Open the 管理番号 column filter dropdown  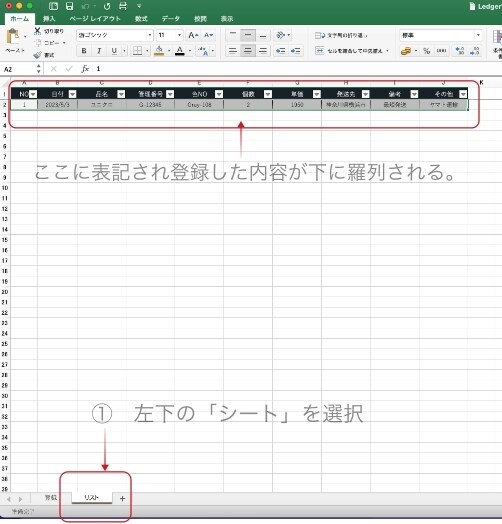click(x=170, y=94)
